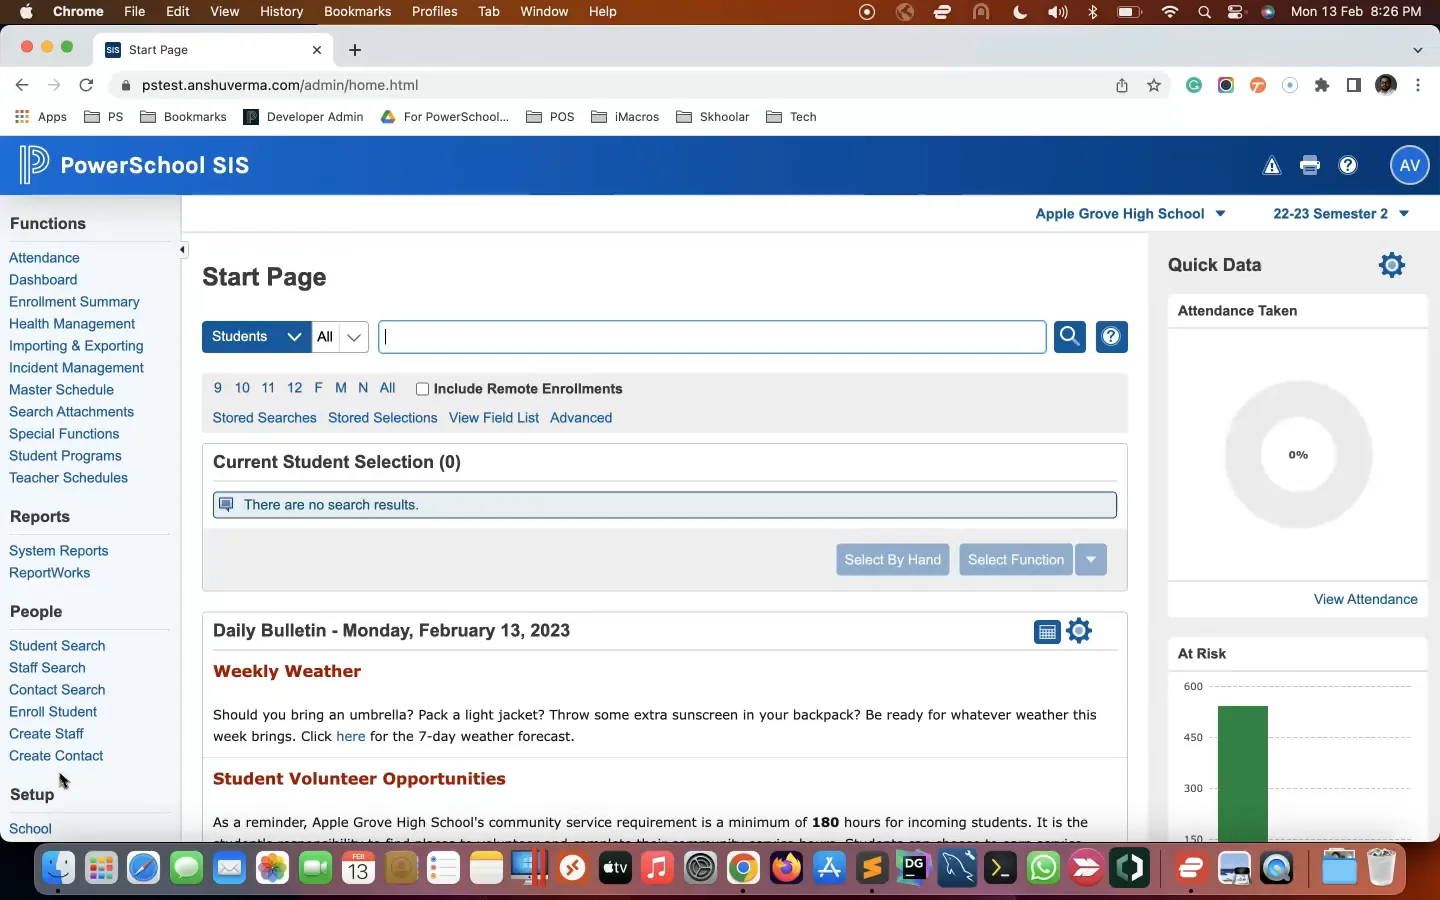Launch Safari from the Dock
The height and width of the screenshot is (900, 1440).
[x=143, y=868]
